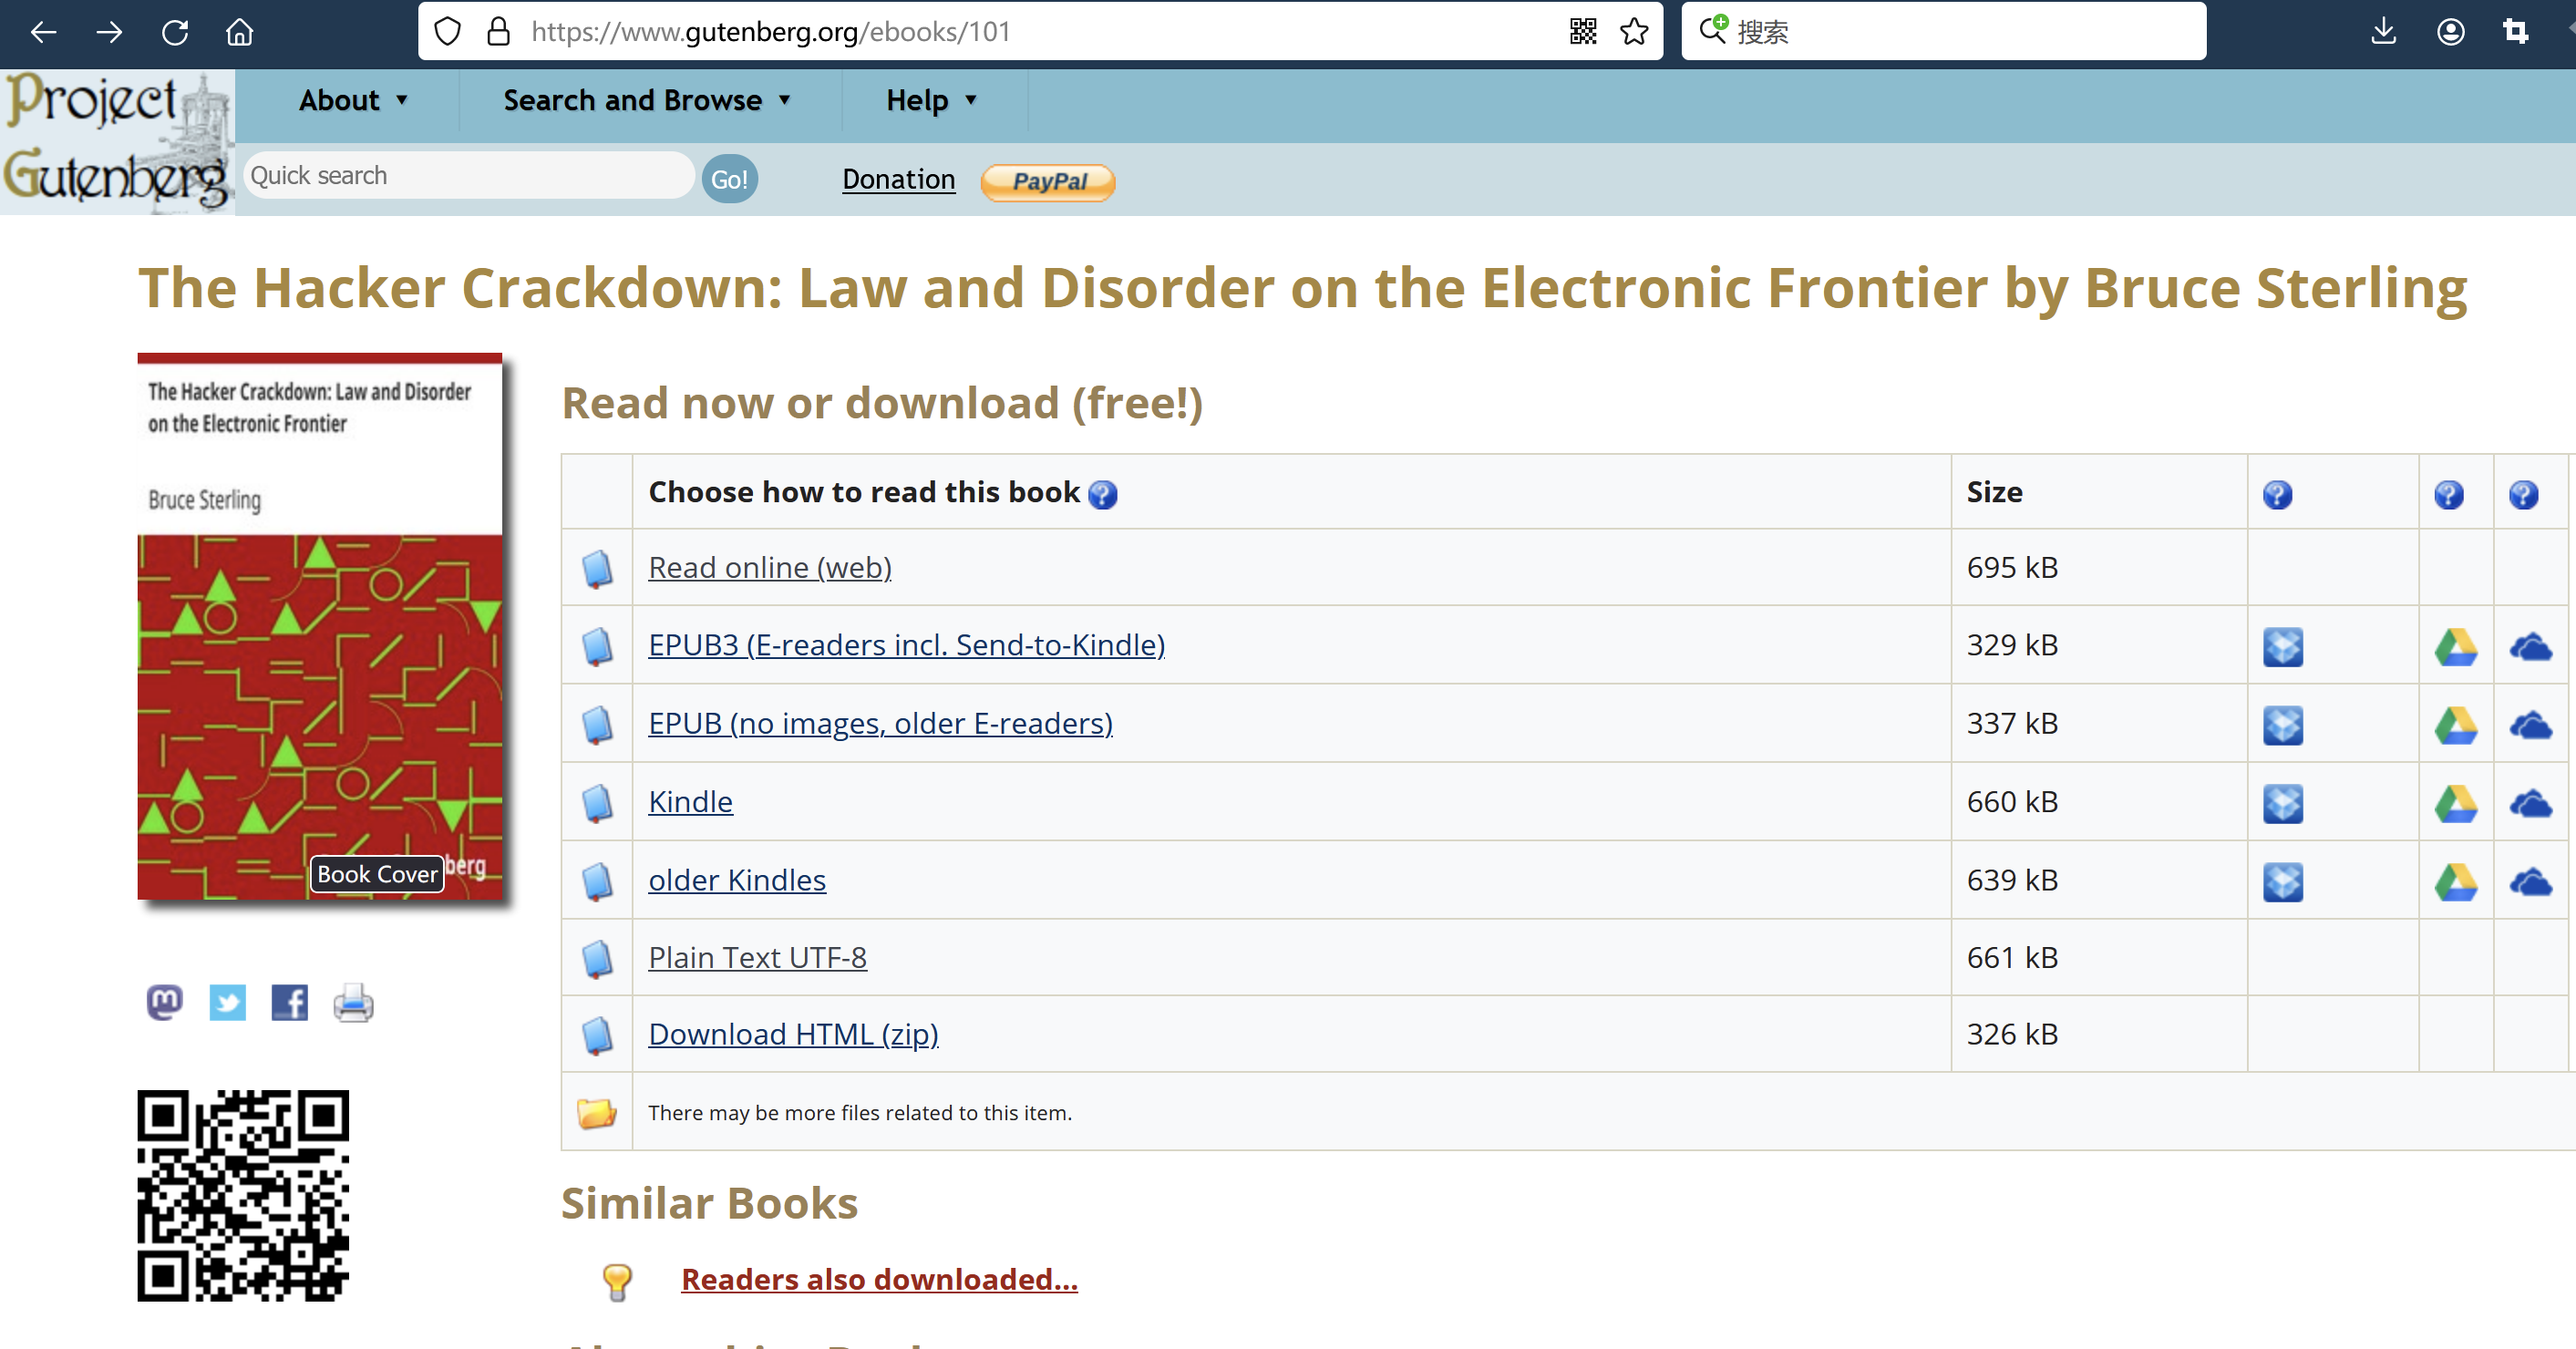Viewport: 2576px width, 1349px height.
Task: Focus the browser search box
Action: [1943, 32]
